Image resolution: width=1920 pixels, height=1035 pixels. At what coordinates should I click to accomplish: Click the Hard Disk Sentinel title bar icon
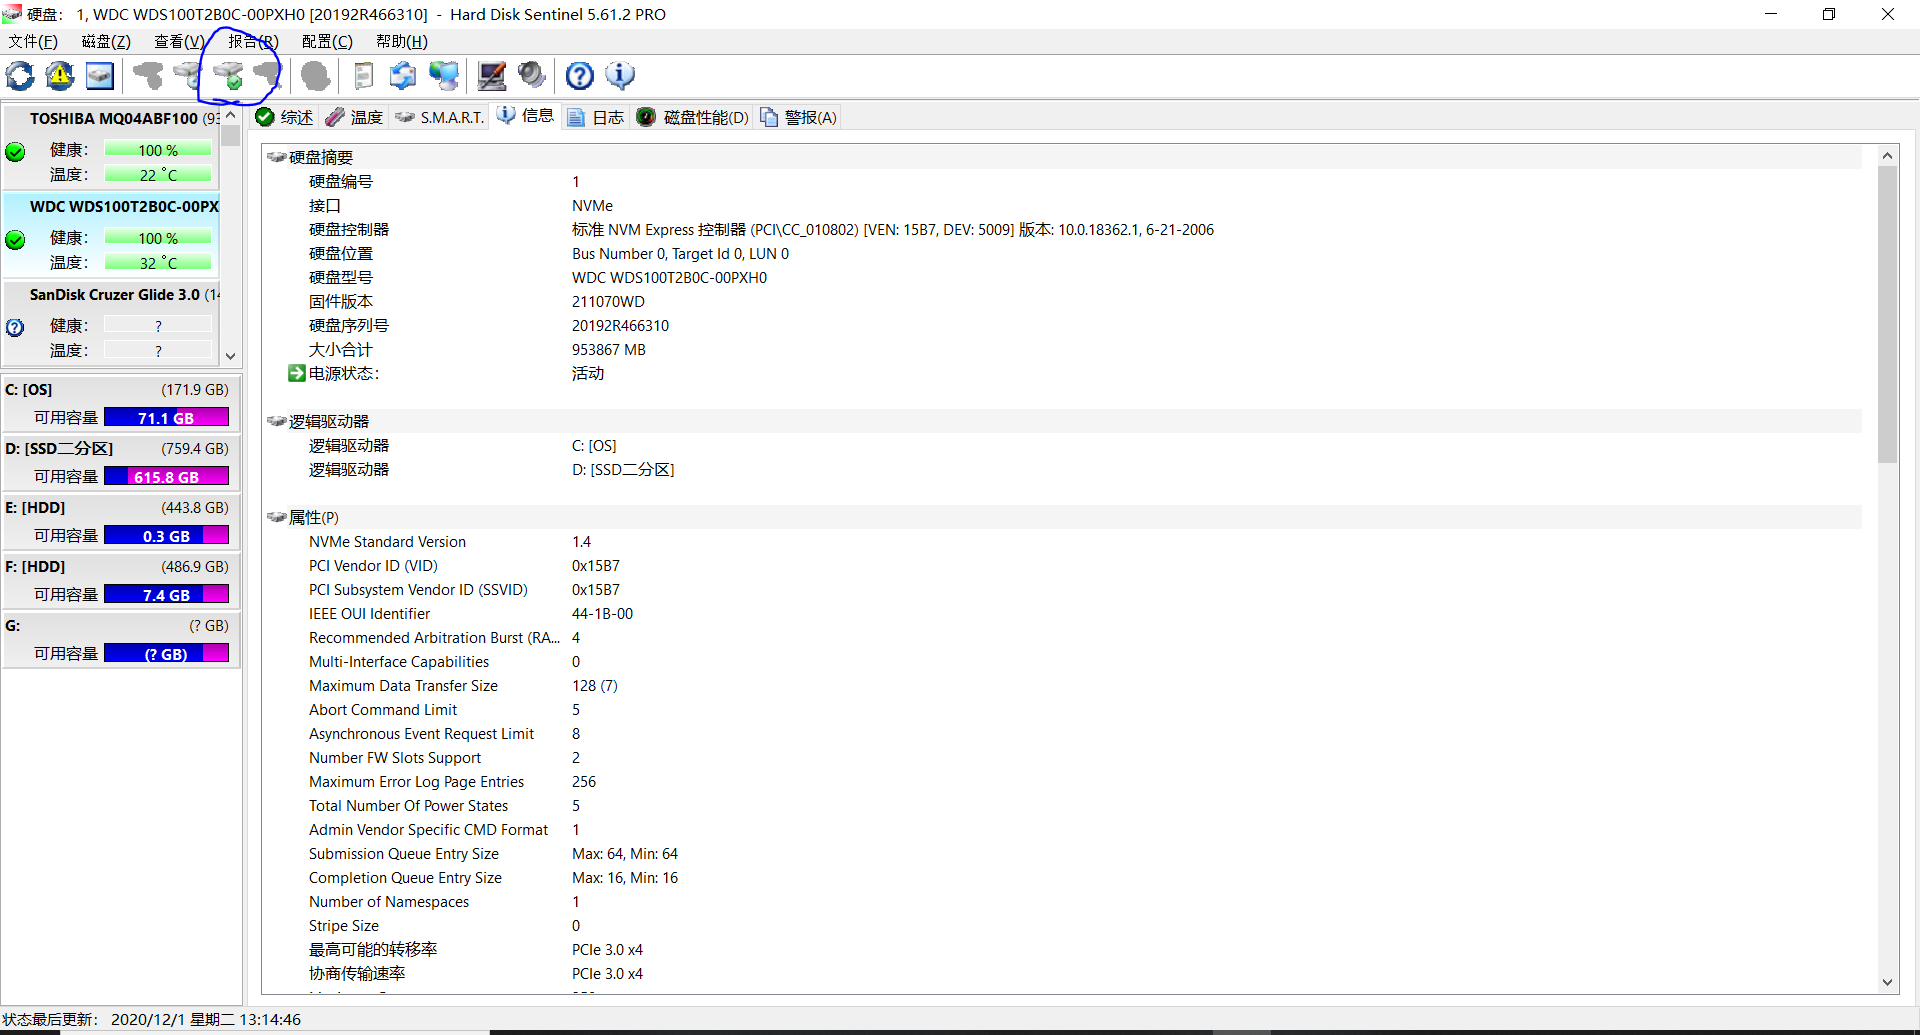pos(12,14)
